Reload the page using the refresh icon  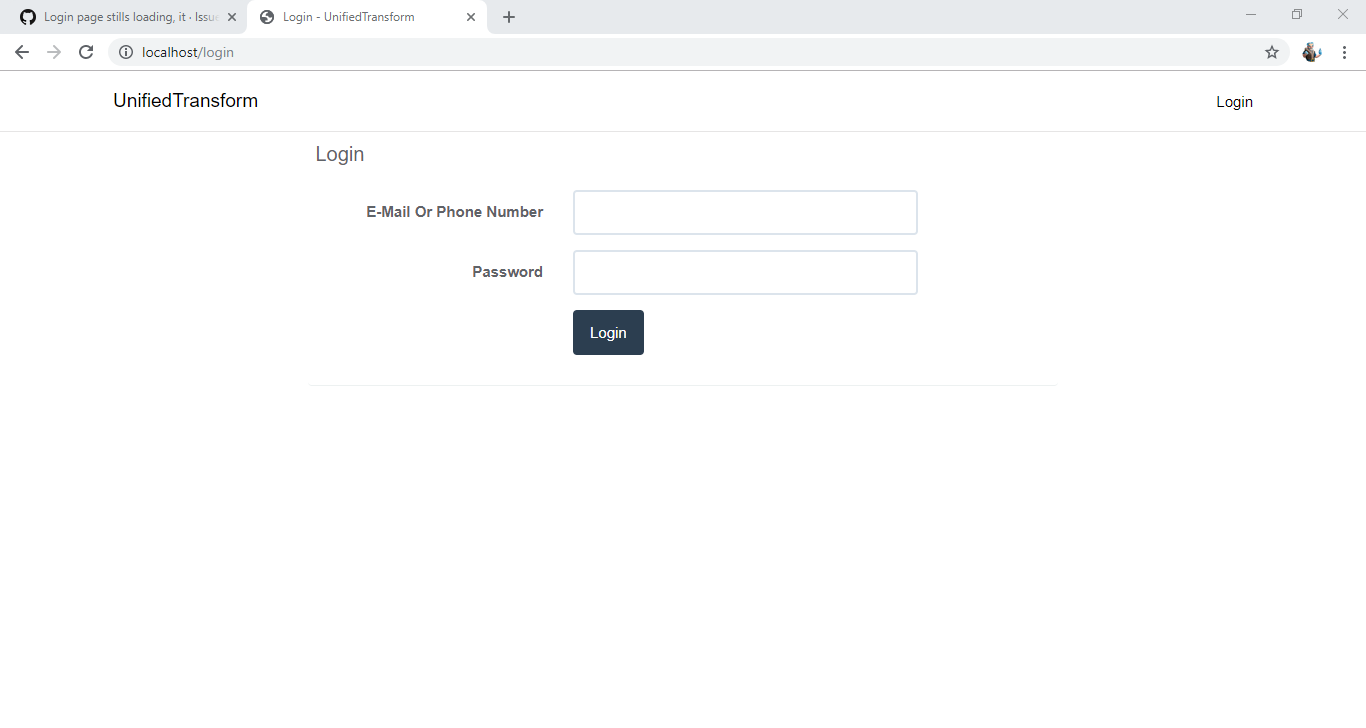86,52
